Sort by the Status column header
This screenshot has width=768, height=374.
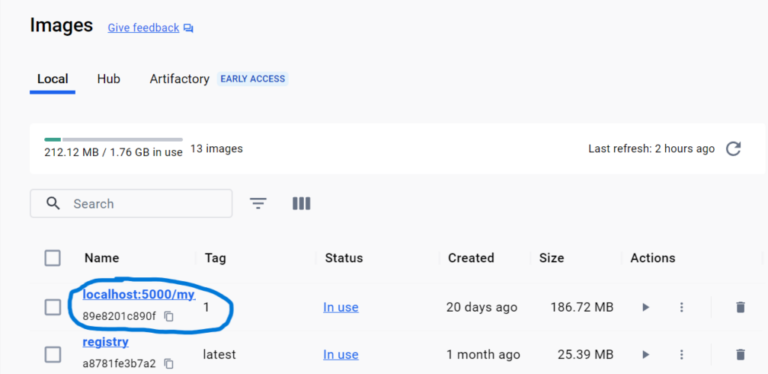pos(344,258)
